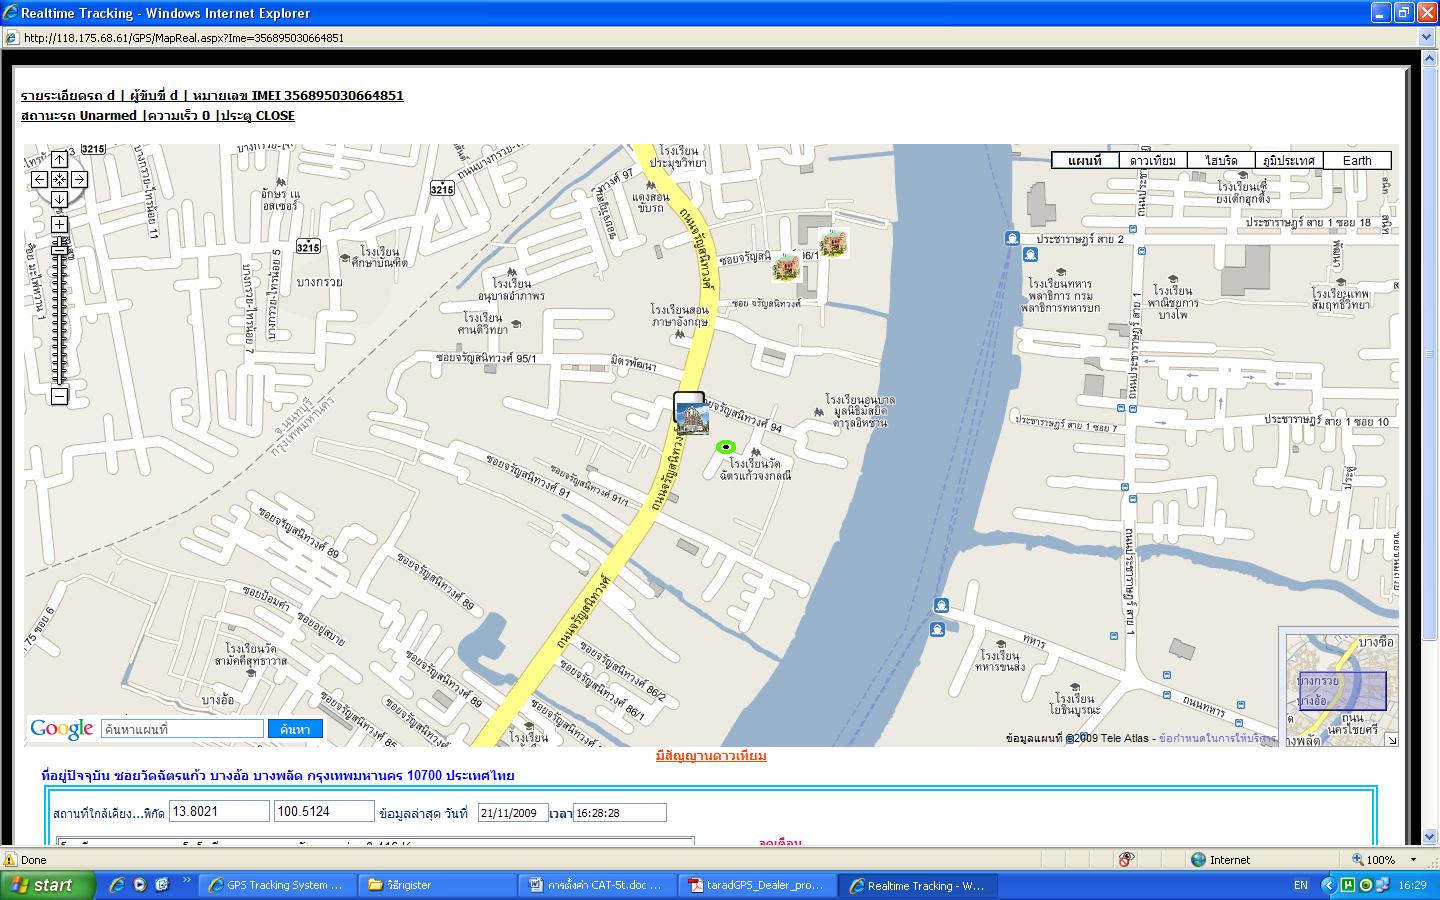
Task: Click the right house marker near 96/1
Action: pyautogui.click(x=833, y=243)
